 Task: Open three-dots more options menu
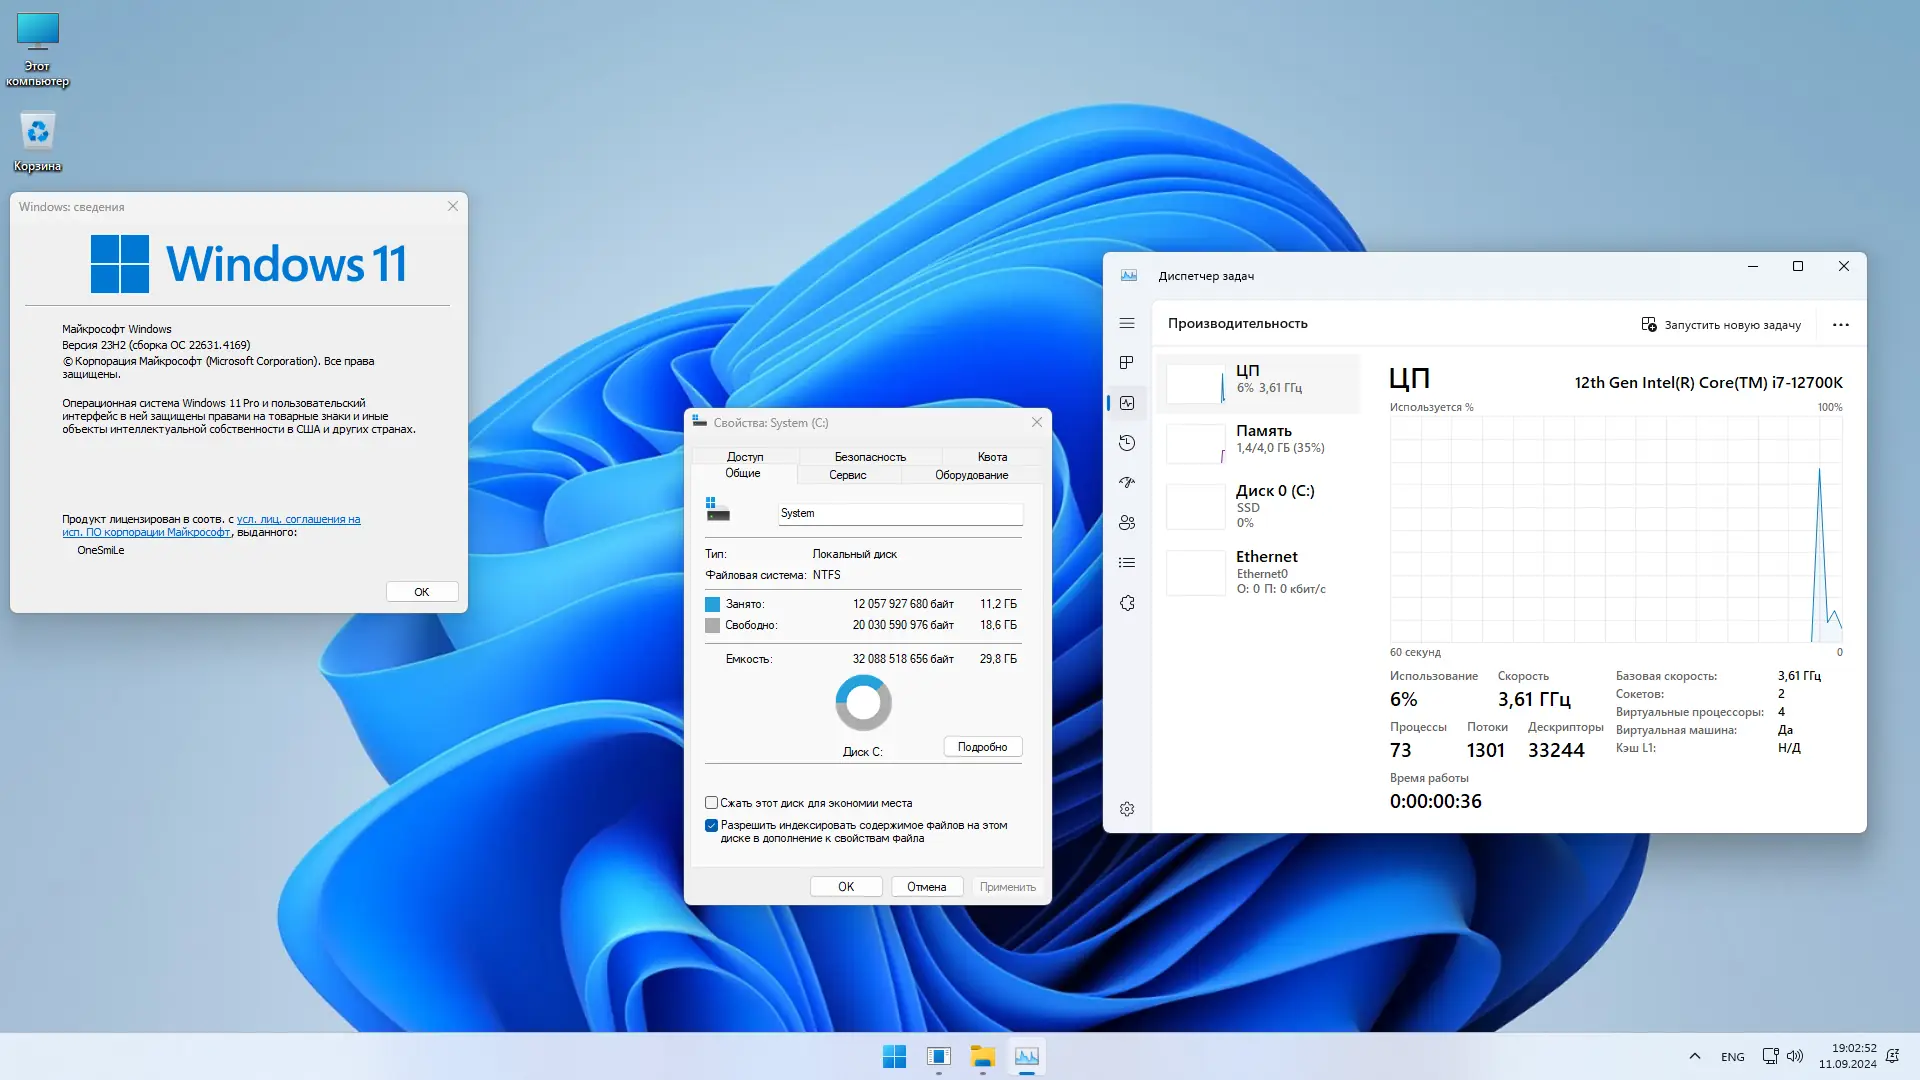tap(1840, 325)
